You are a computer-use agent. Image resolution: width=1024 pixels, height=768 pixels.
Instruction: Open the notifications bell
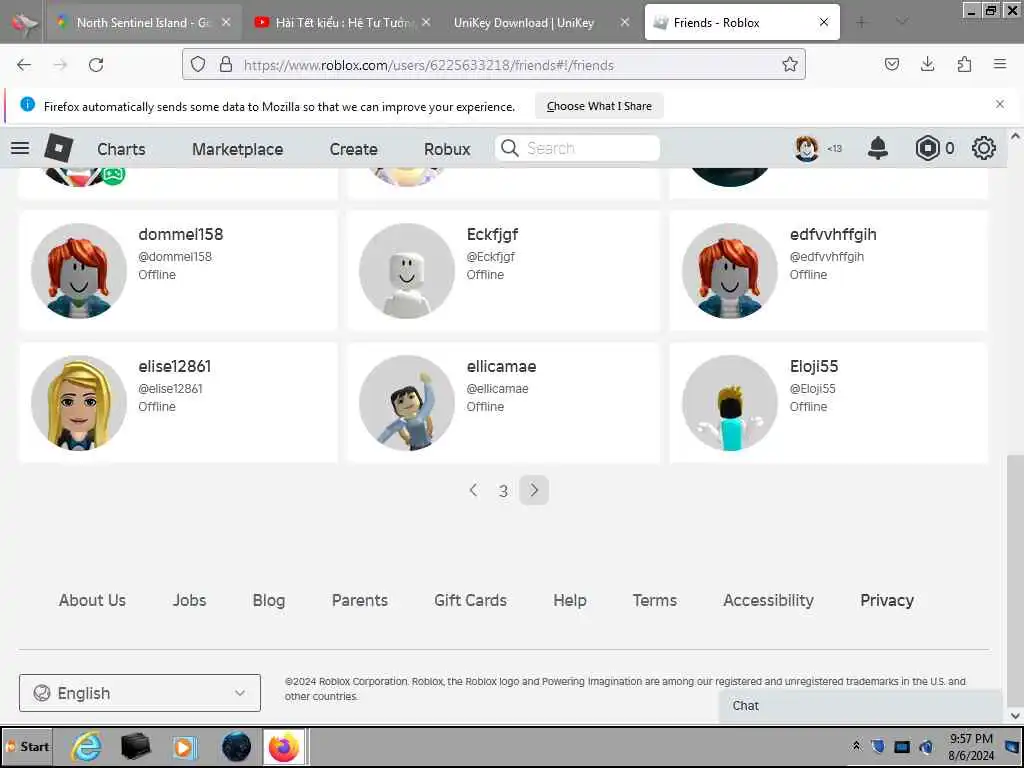click(878, 148)
